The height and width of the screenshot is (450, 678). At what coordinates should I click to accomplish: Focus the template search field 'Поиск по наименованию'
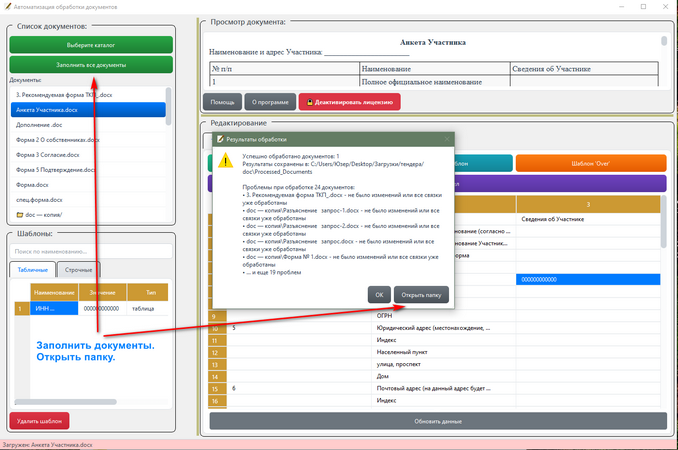(x=91, y=251)
